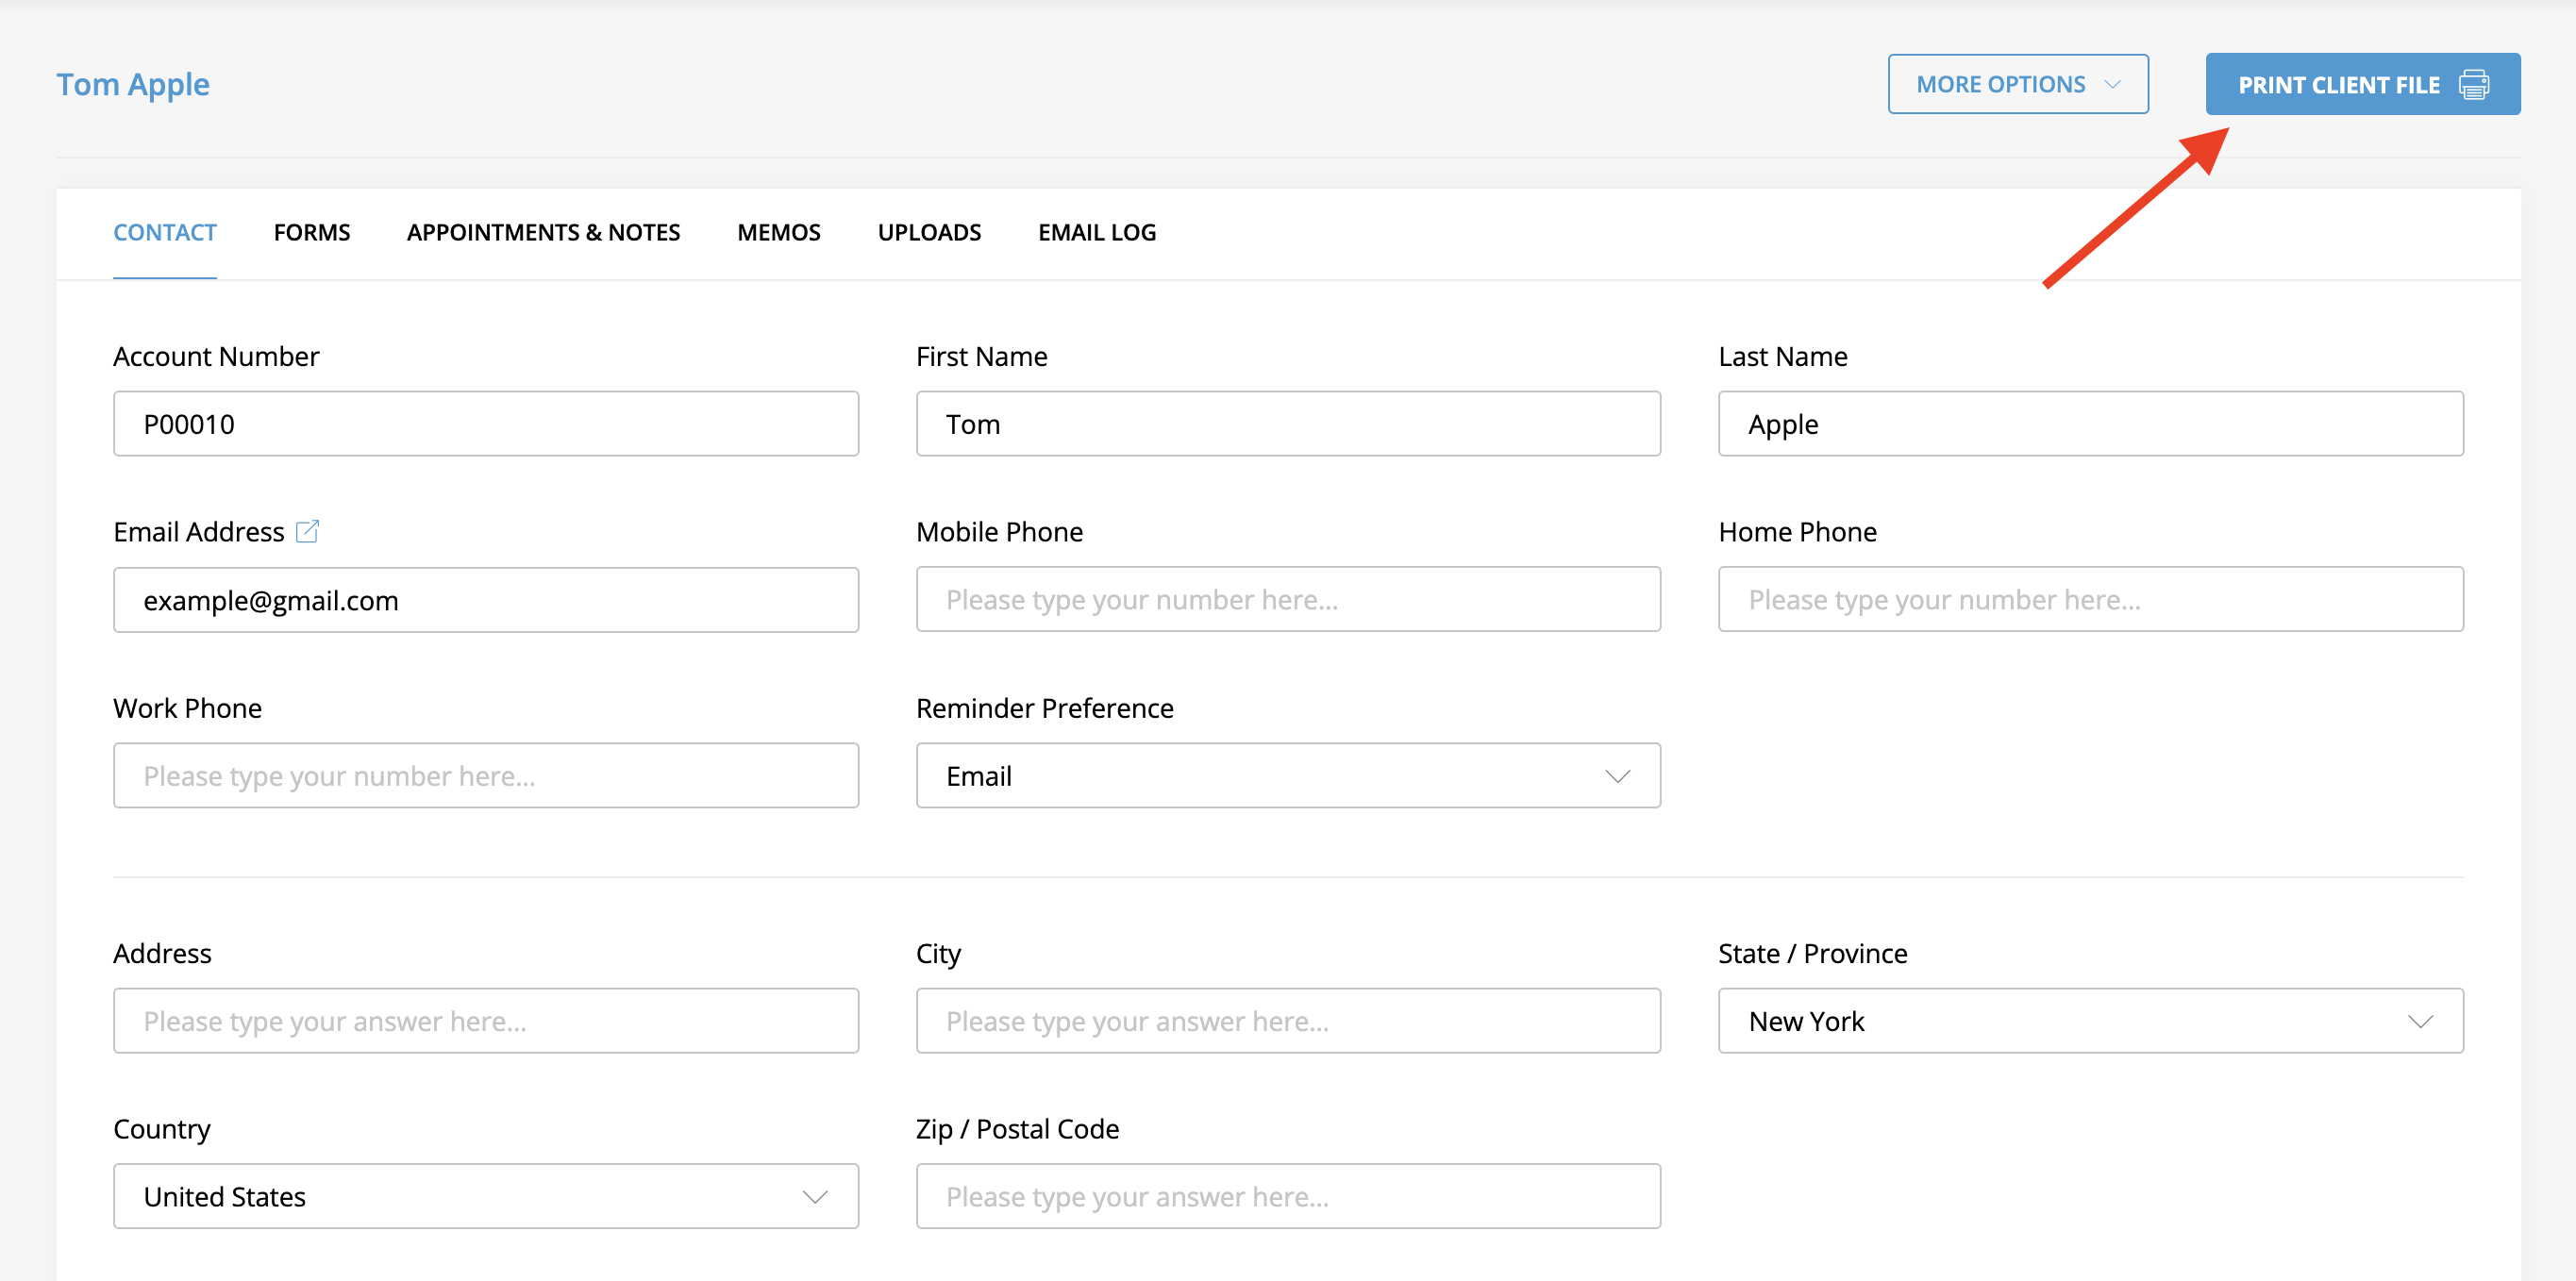2576x1281 pixels.
Task: Click the Tom Apple client name link
Action: 133,85
